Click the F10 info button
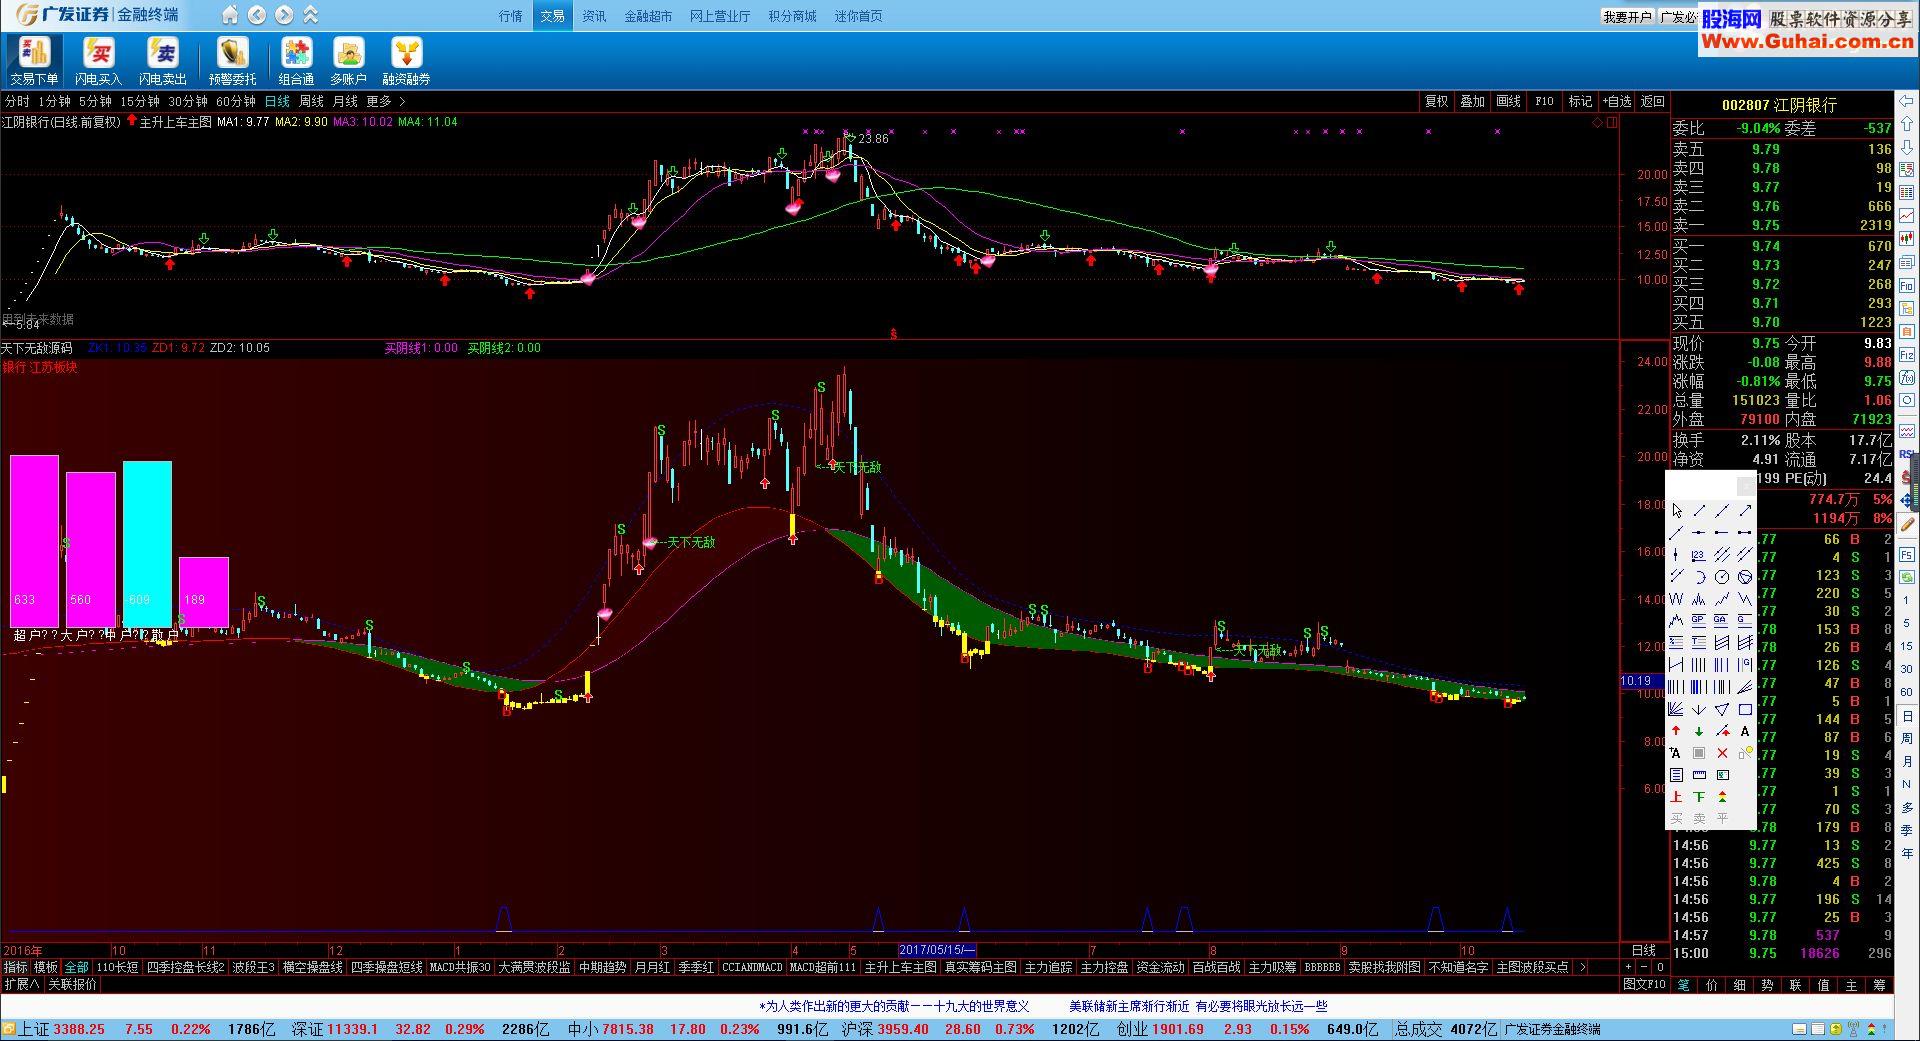This screenshot has height=1041, width=1920. coord(1544,101)
